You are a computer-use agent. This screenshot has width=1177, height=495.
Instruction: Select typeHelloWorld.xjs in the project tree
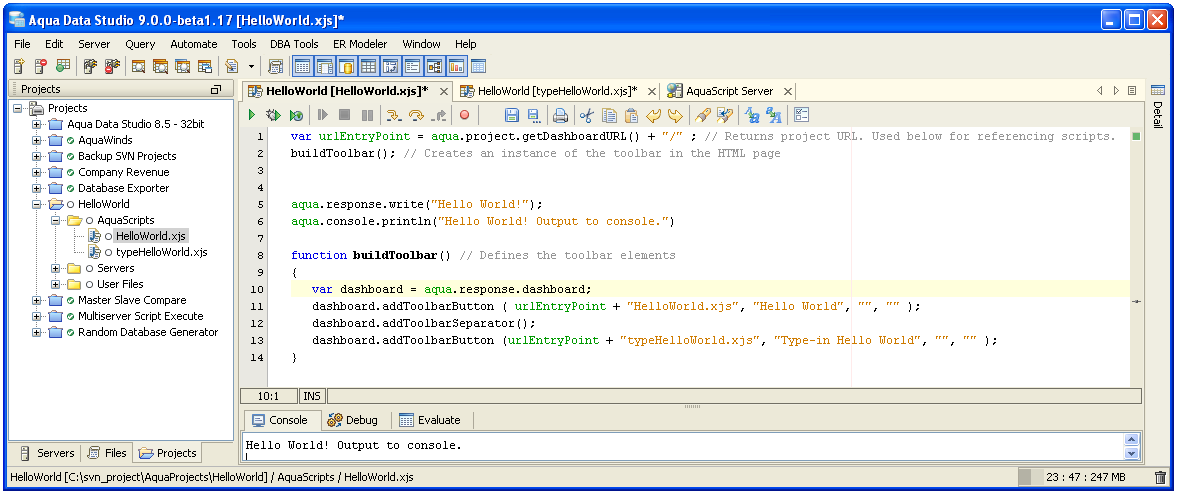coord(161,252)
